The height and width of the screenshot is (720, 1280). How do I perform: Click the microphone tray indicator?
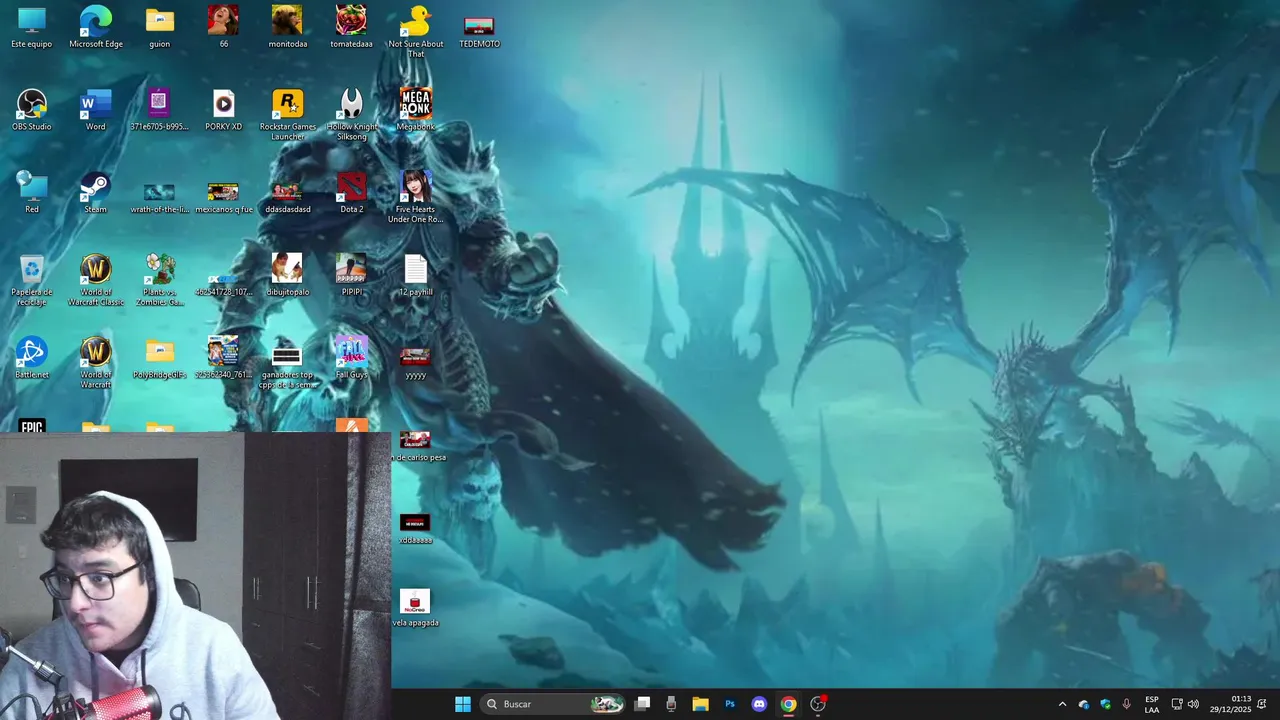click(x=1127, y=704)
